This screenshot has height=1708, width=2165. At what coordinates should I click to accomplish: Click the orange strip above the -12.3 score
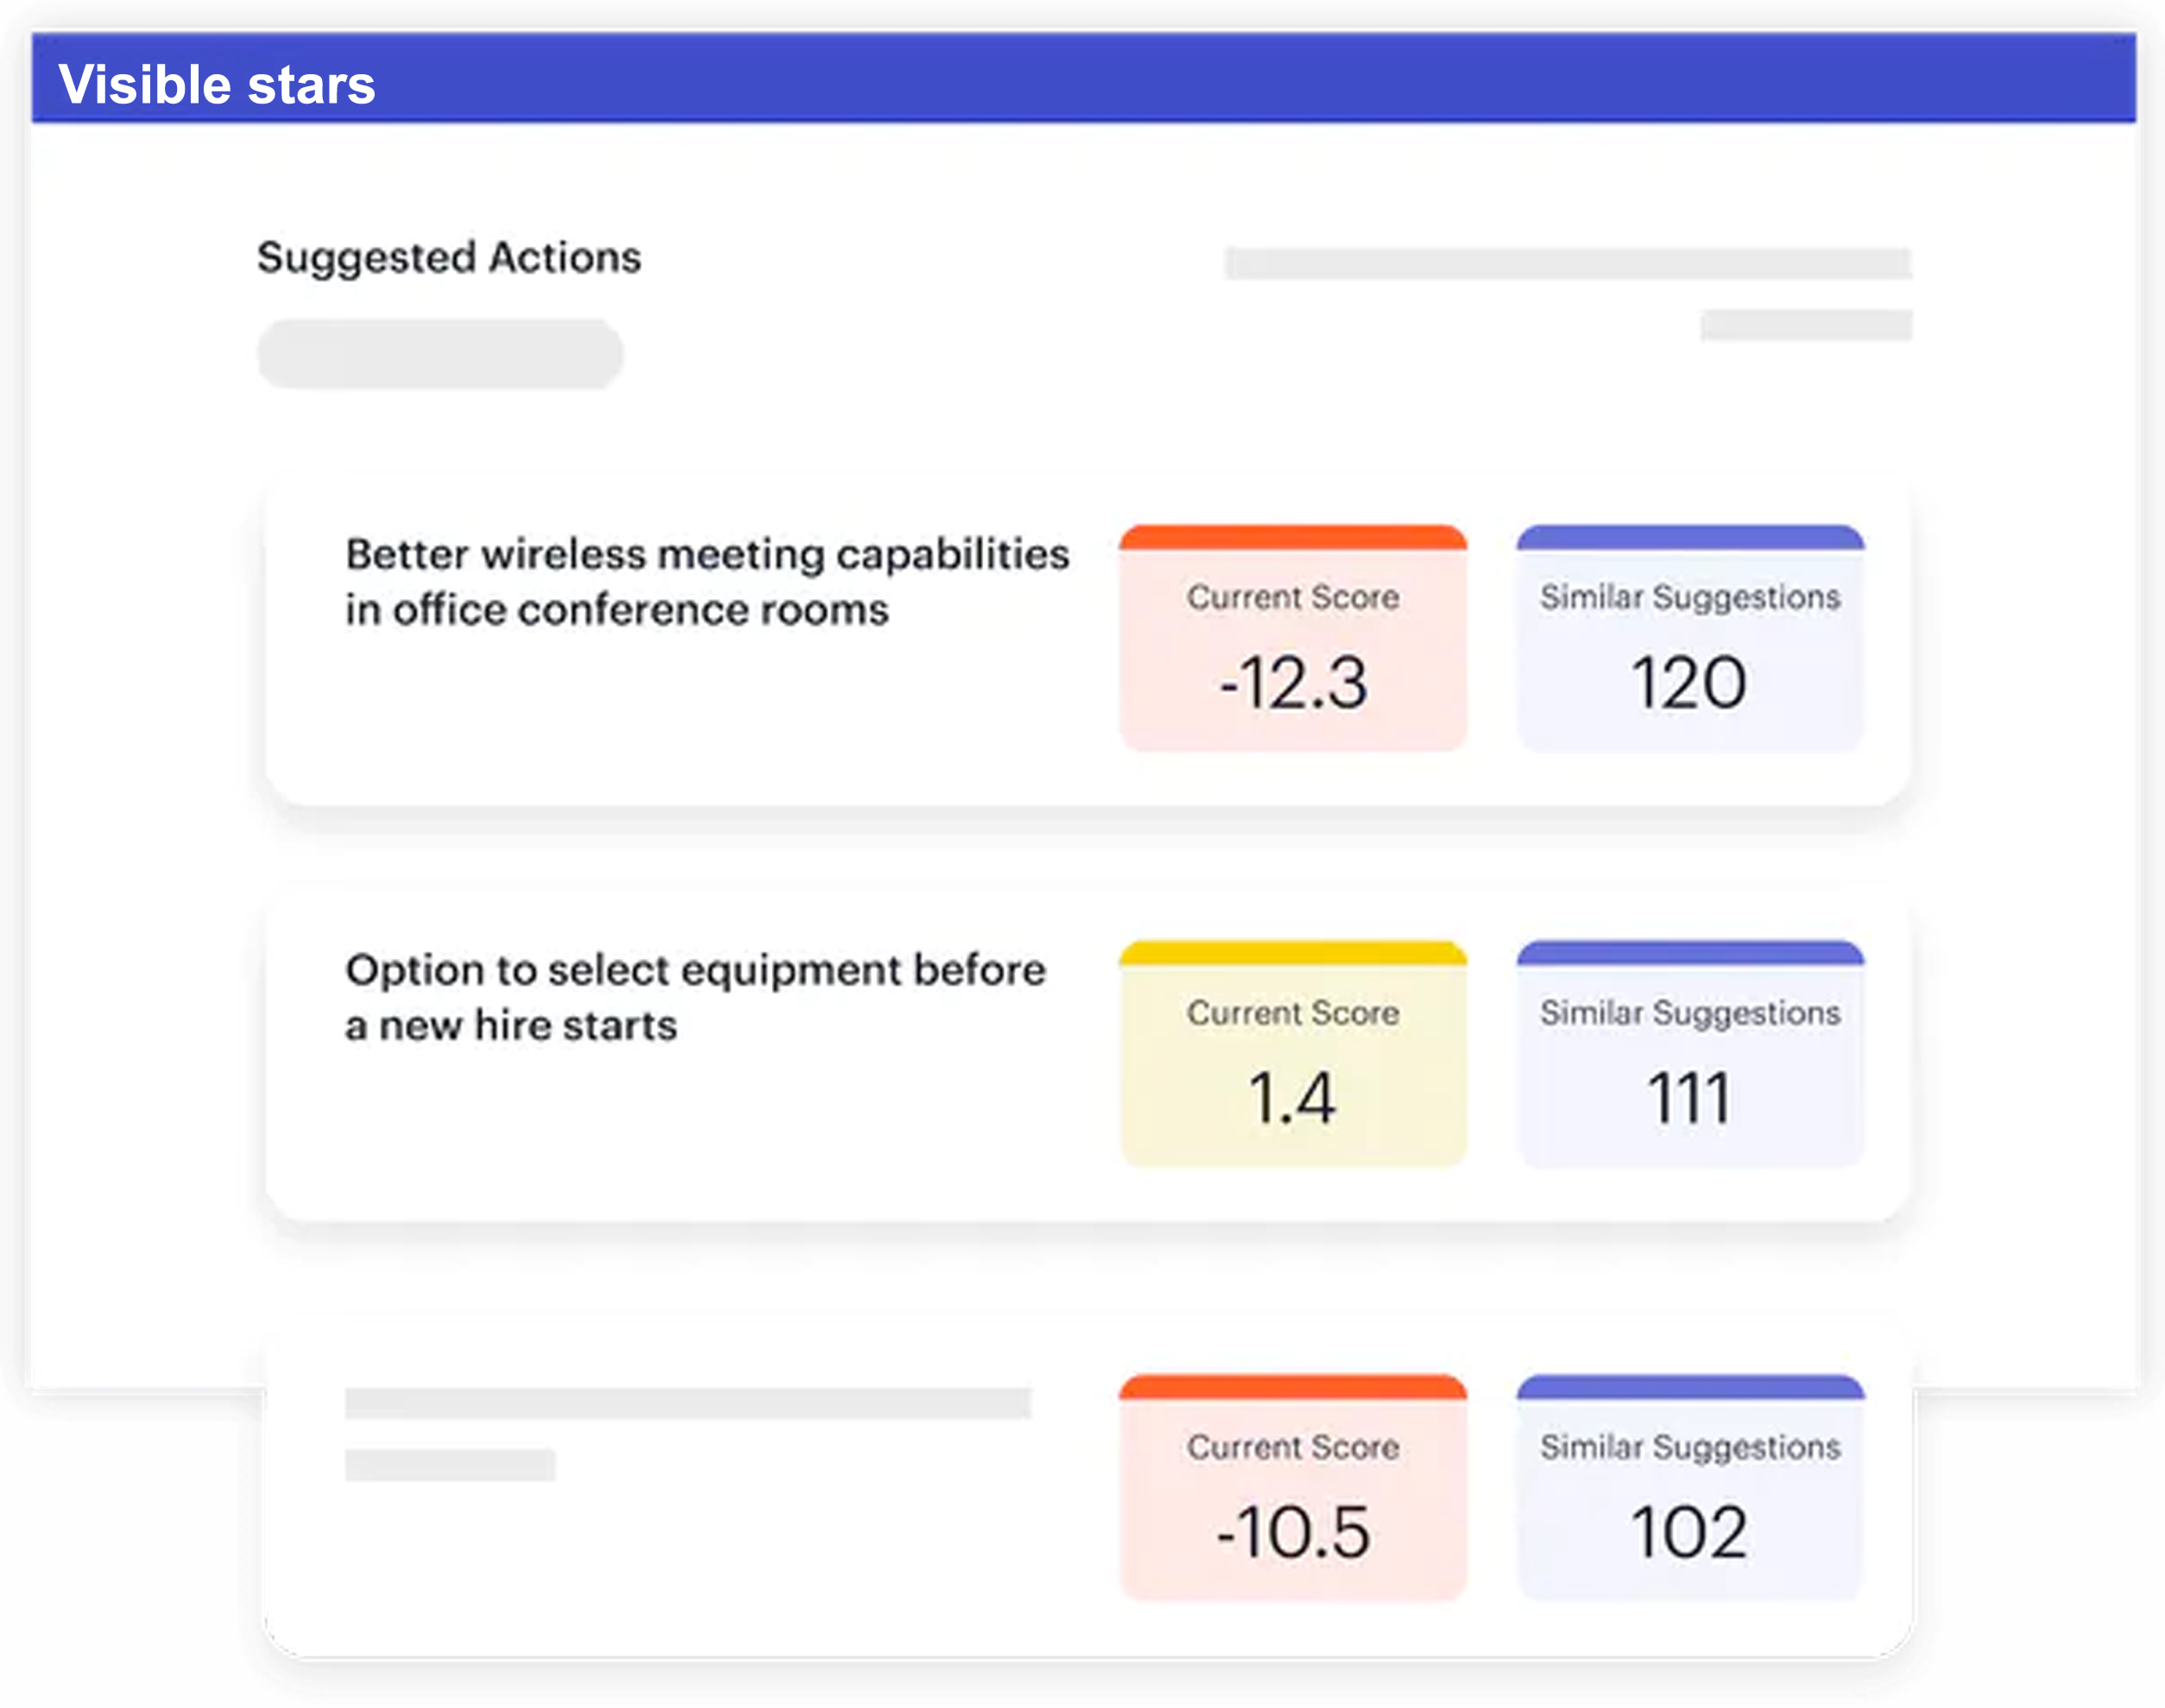[1292, 538]
